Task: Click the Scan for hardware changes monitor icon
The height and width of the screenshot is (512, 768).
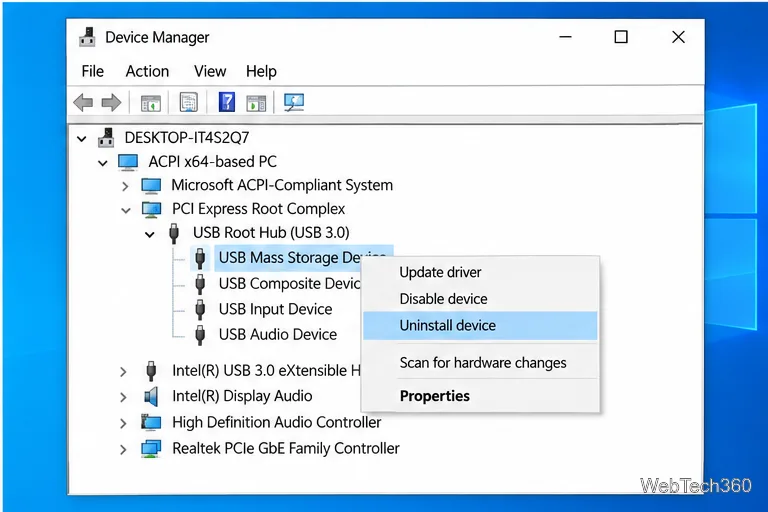Action: click(x=294, y=102)
